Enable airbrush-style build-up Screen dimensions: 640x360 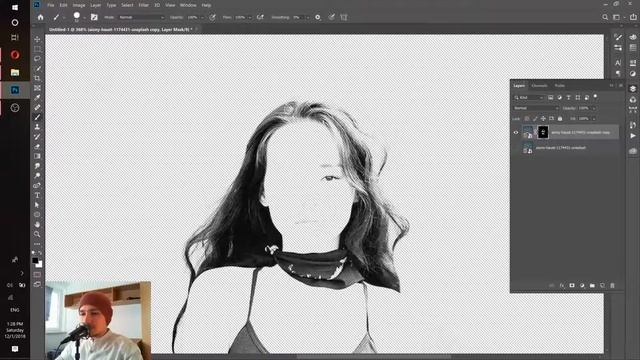[x=260, y=17]
